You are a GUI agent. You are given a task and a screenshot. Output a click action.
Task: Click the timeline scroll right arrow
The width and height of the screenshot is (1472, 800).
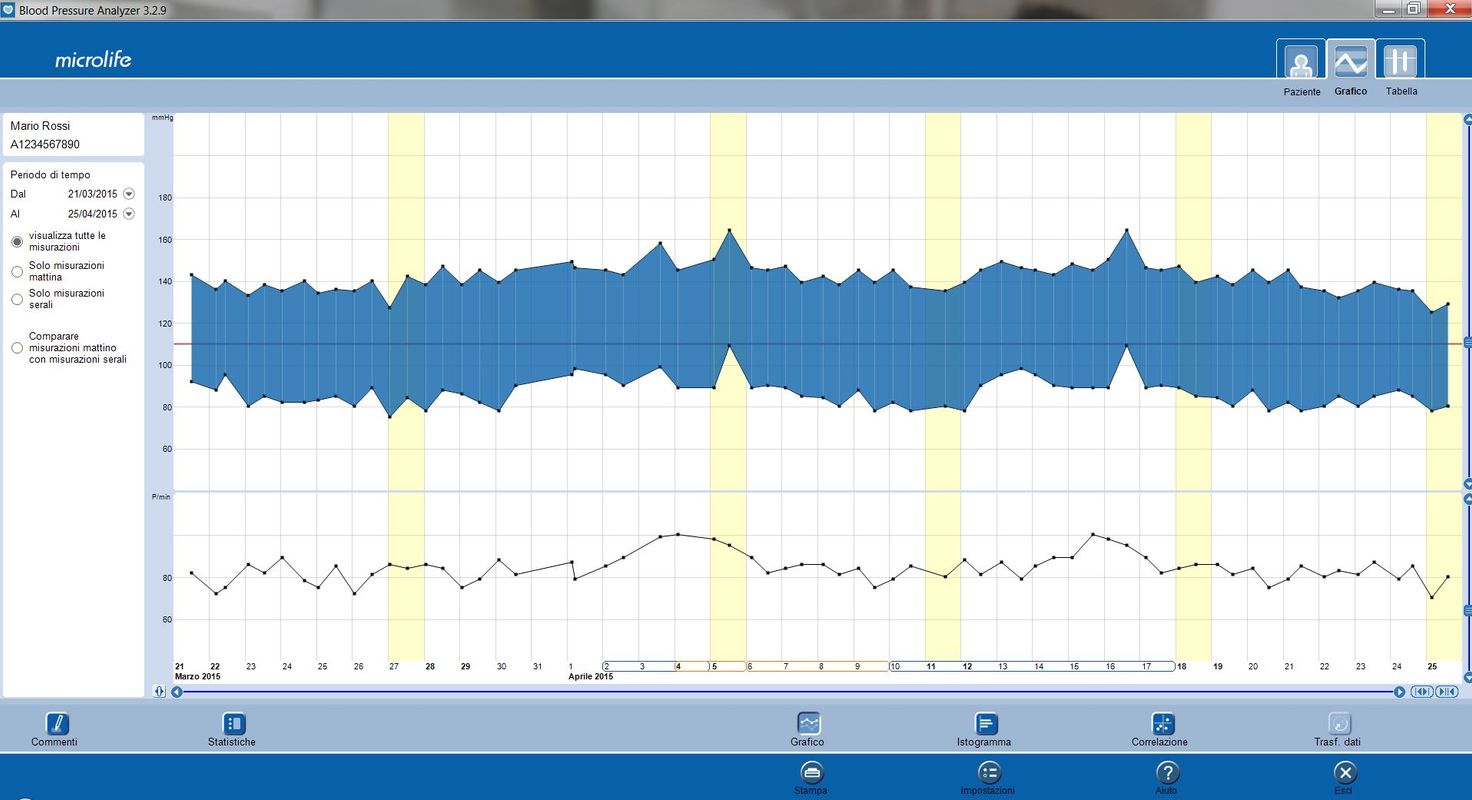click(x=1400, y=692)
